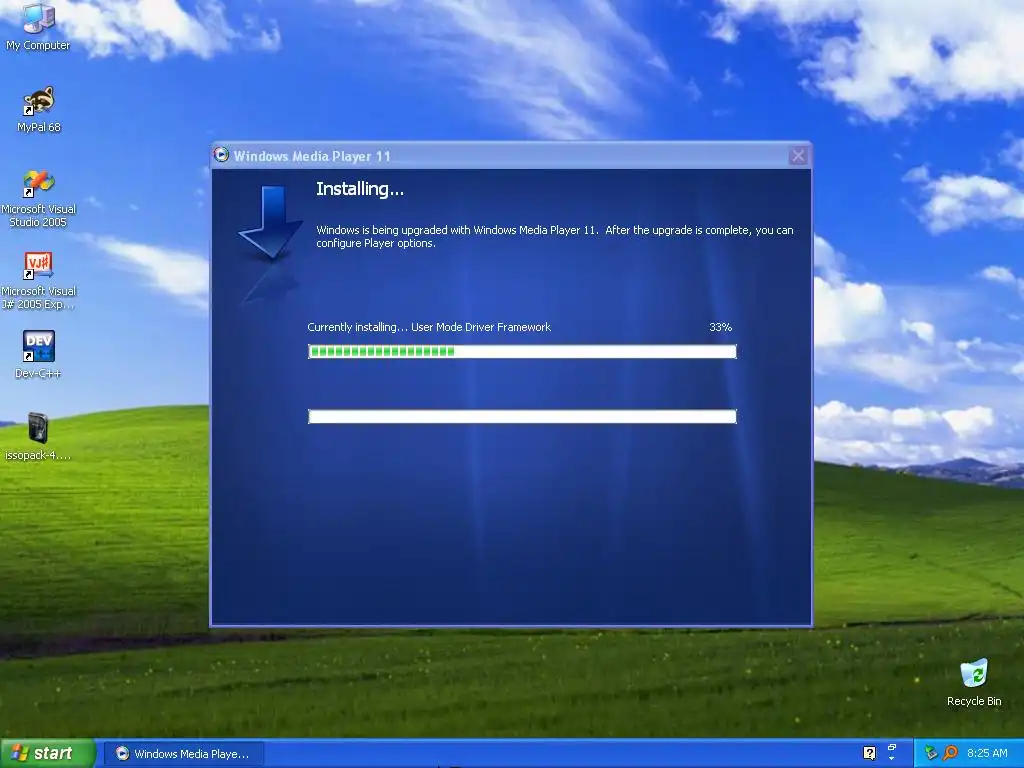Click the 33% progress label
Viewport: 1024px width, 768px height.
pos(720,327)
